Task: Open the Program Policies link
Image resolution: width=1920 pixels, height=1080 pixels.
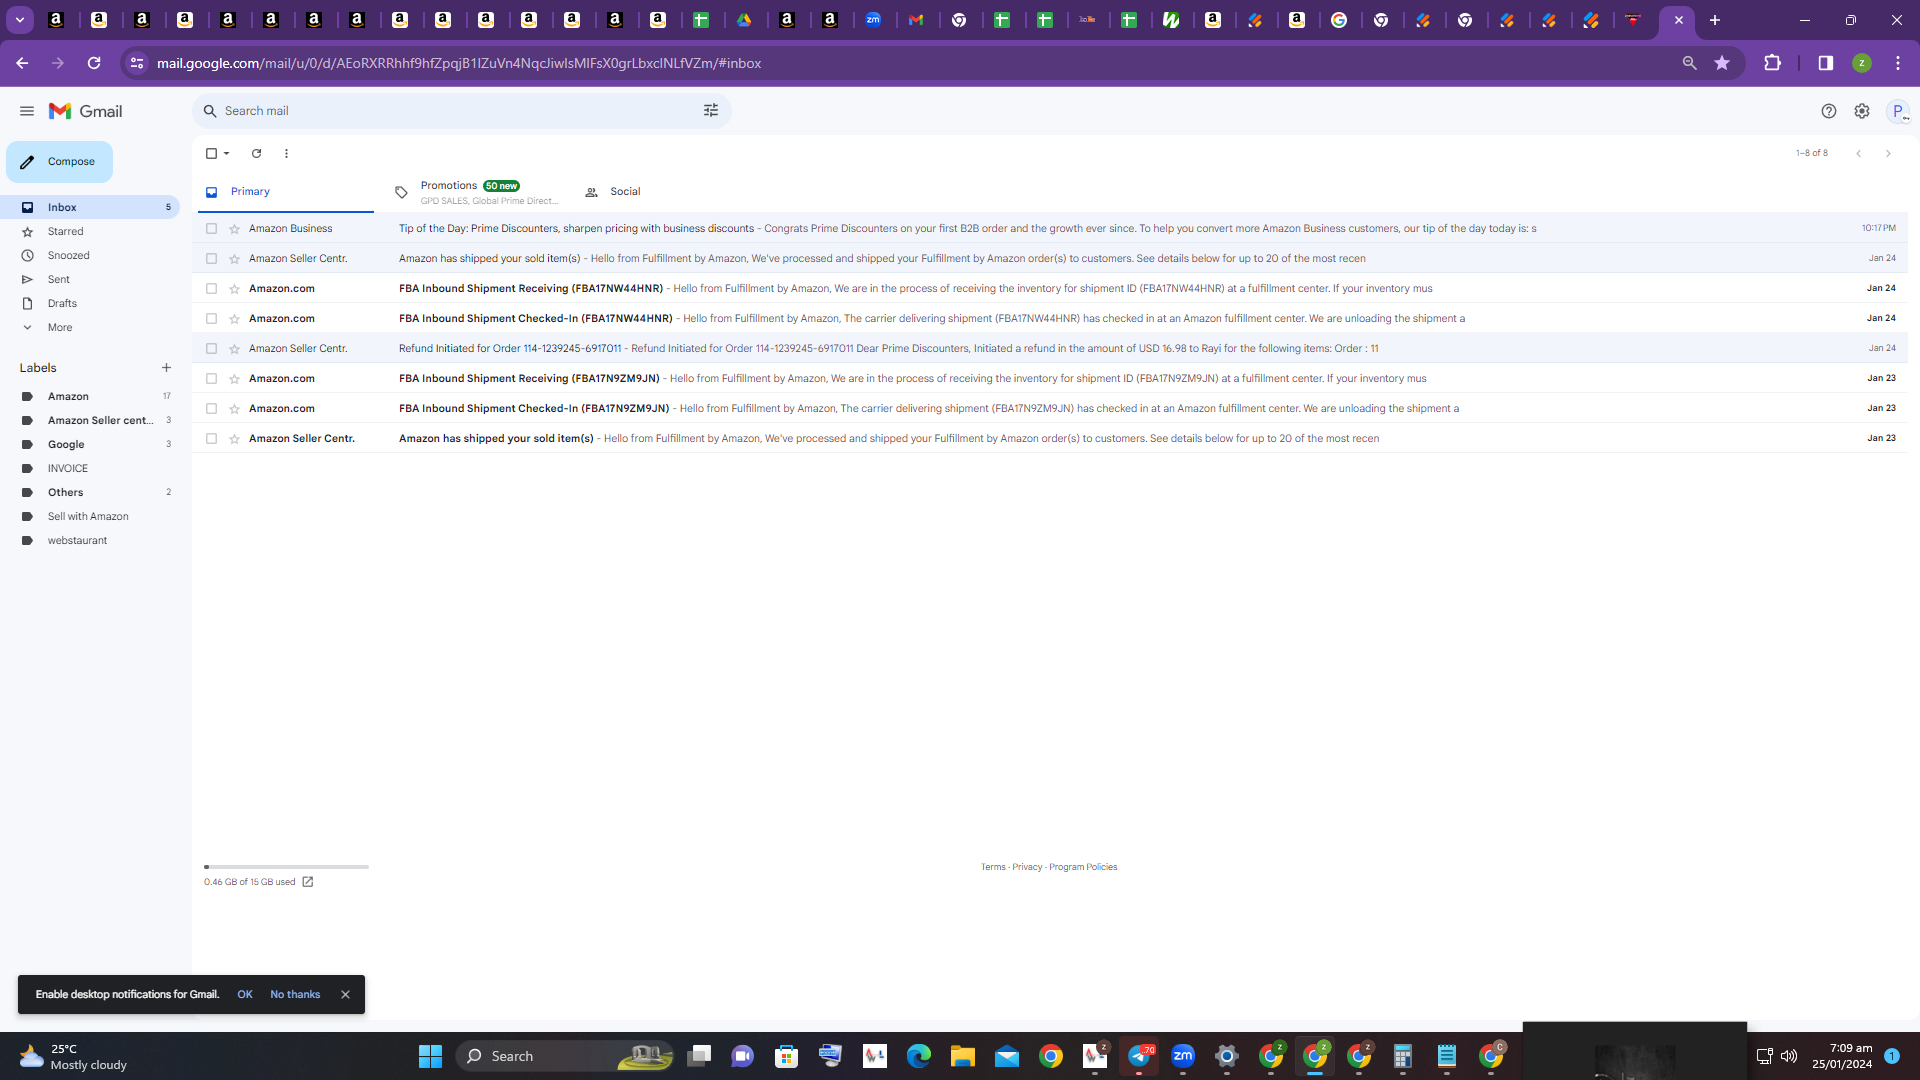Action: (1083, 867)
